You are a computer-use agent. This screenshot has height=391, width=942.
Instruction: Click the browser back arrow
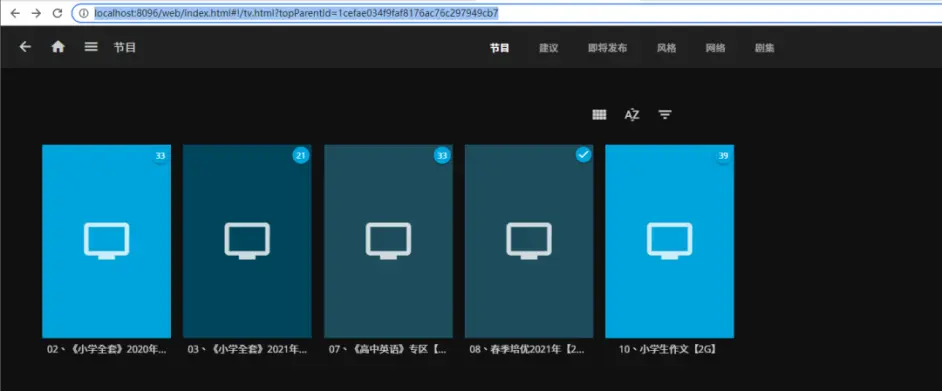pos(15,13)
